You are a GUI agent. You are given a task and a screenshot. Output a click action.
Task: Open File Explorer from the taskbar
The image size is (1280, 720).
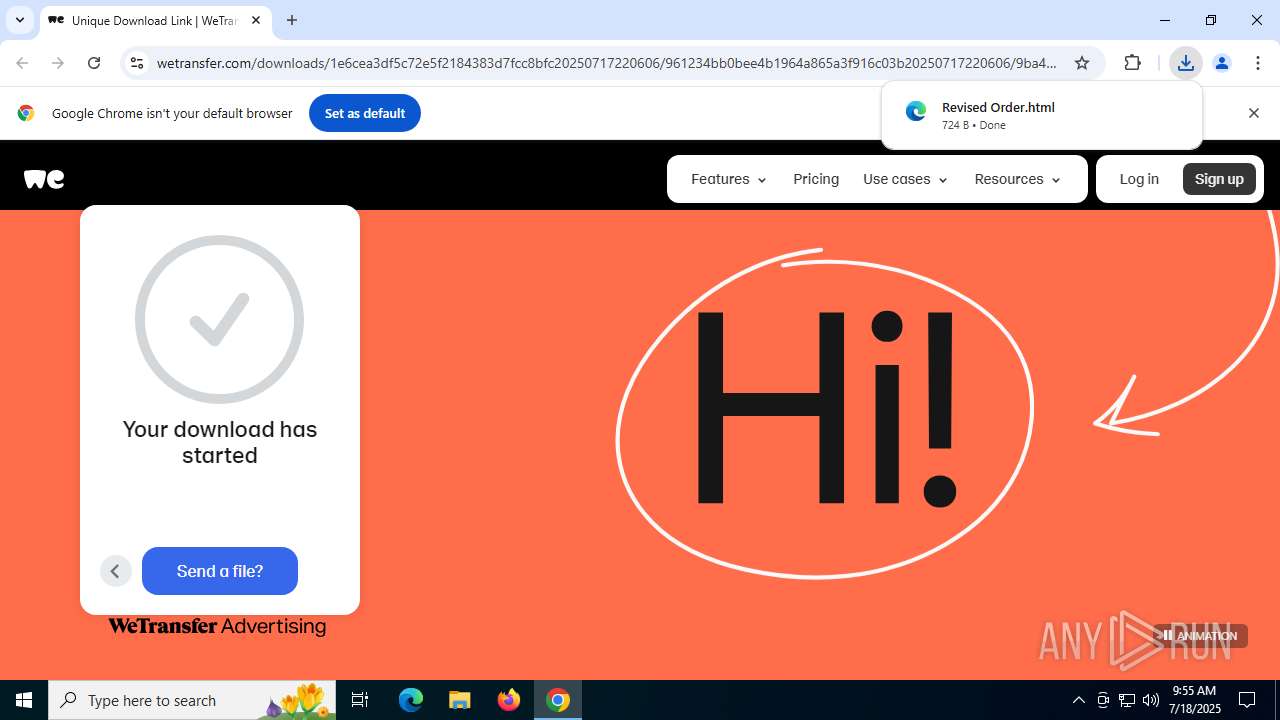(x=460, y=700)
